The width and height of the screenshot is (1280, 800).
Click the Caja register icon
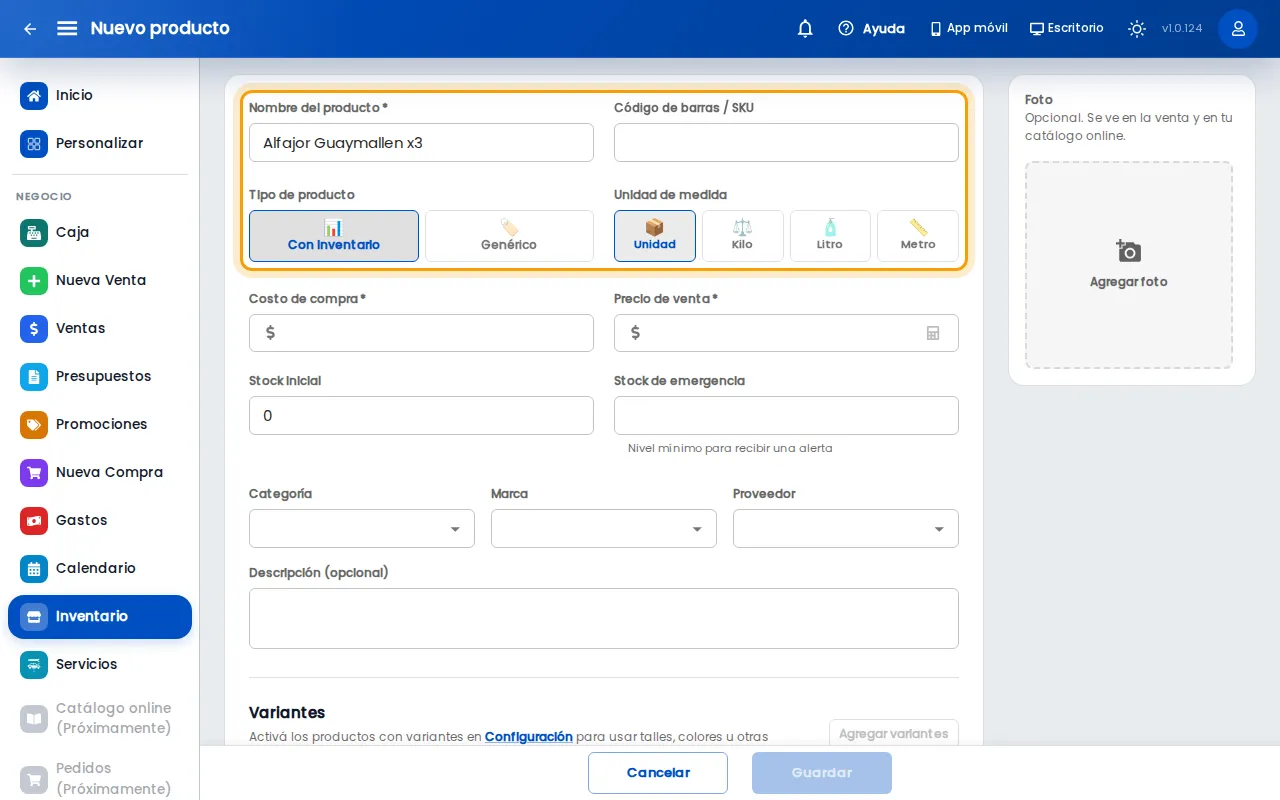(34, 233)
